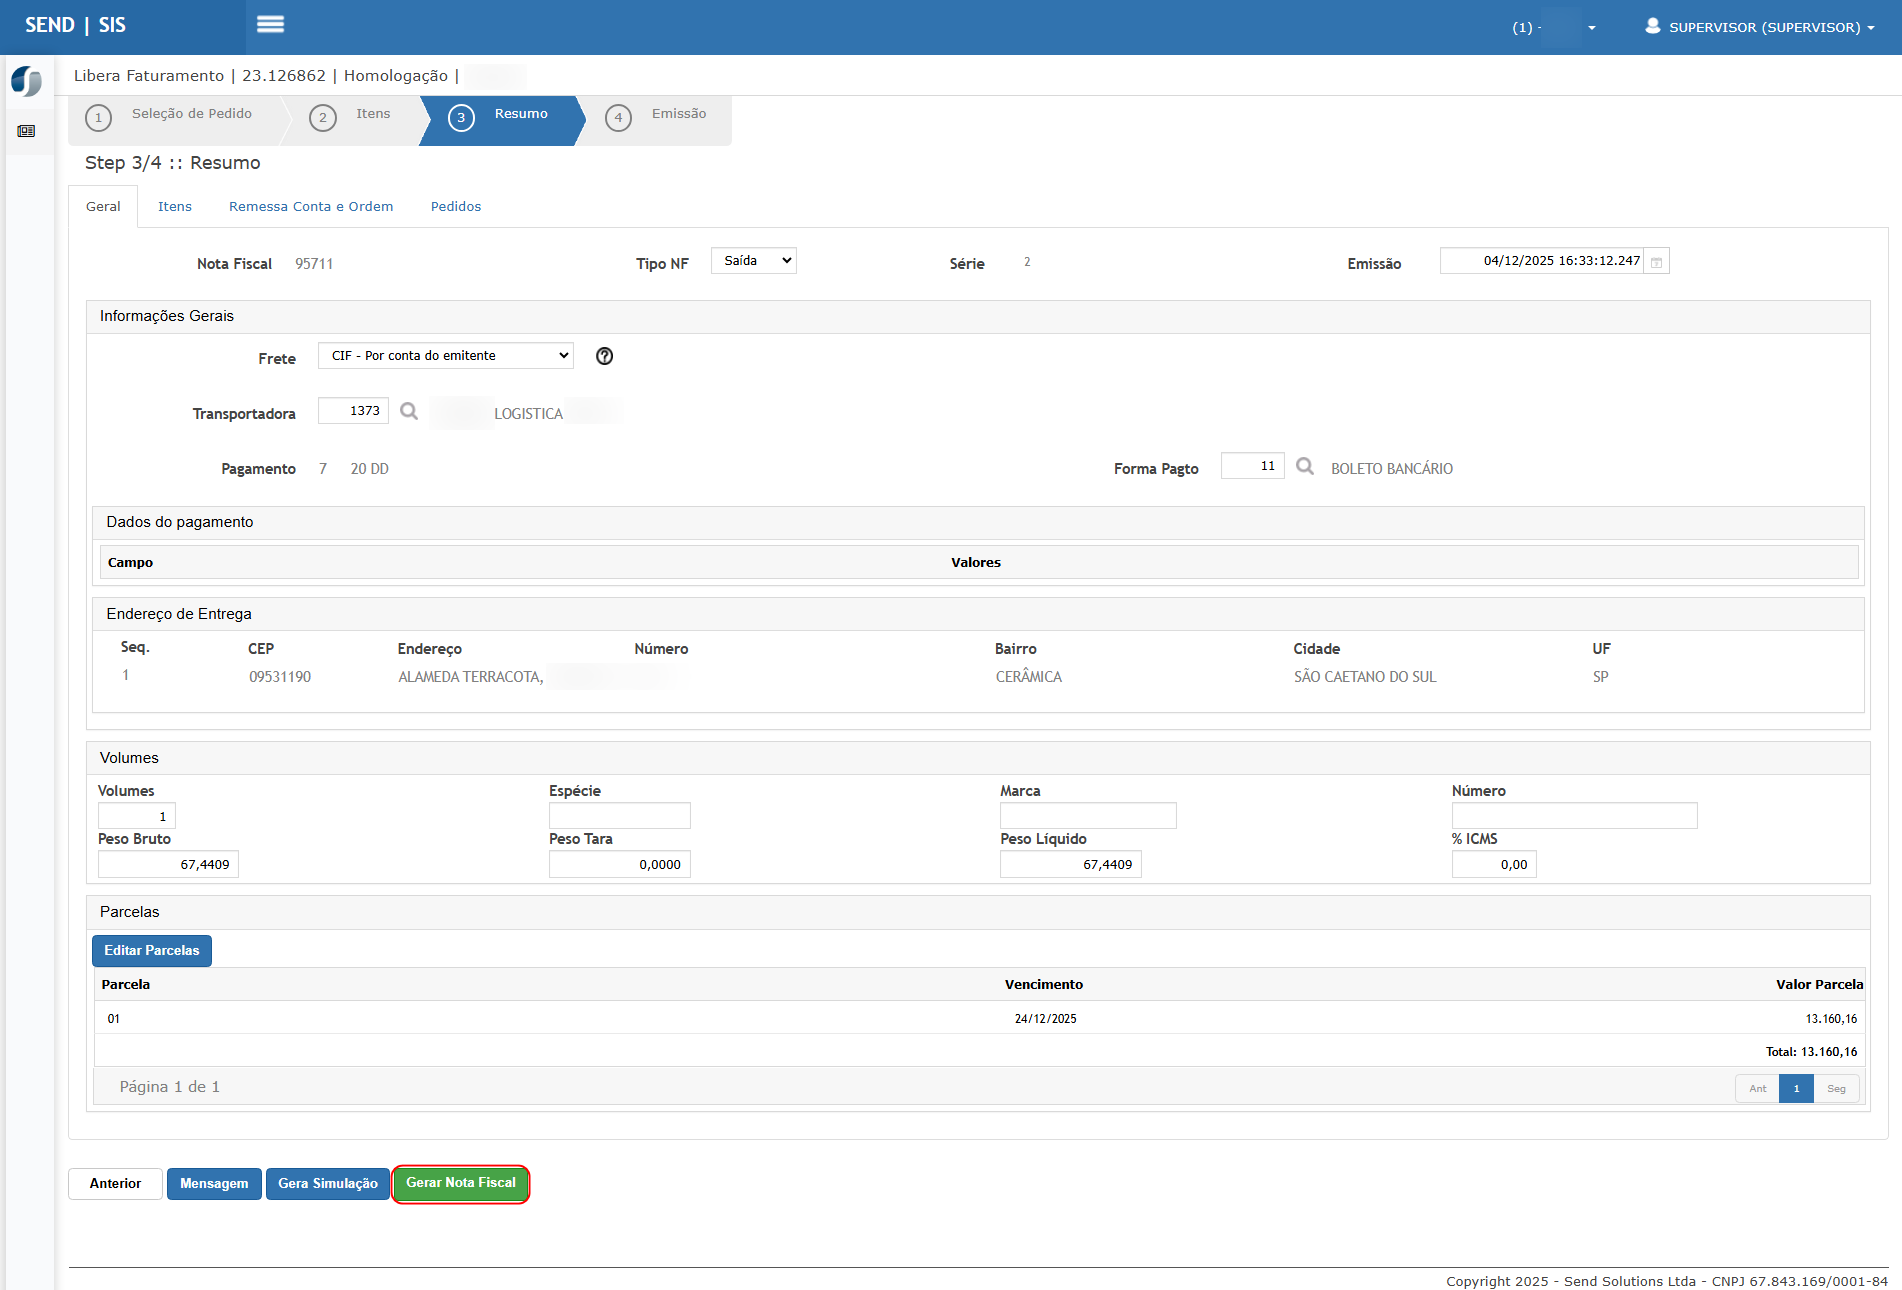Open the Remessa Conta e Ordem tab
The image size is (1902, 1290).
(x=311, y=207)
